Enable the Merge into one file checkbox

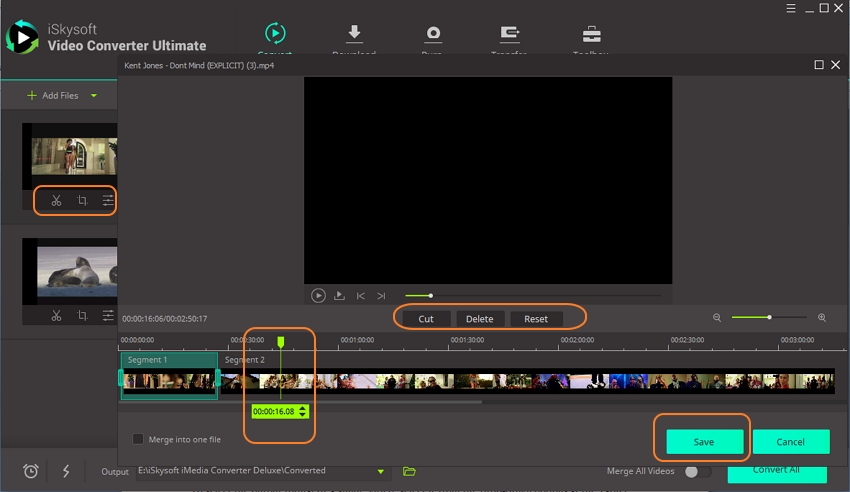coord(138,439)
